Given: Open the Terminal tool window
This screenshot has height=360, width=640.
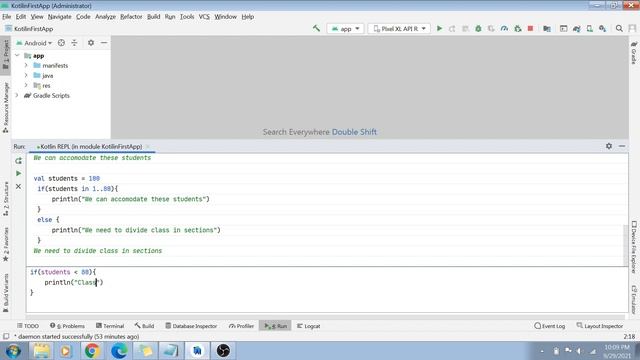Looking at the screenshot, I should pos(110,326).
